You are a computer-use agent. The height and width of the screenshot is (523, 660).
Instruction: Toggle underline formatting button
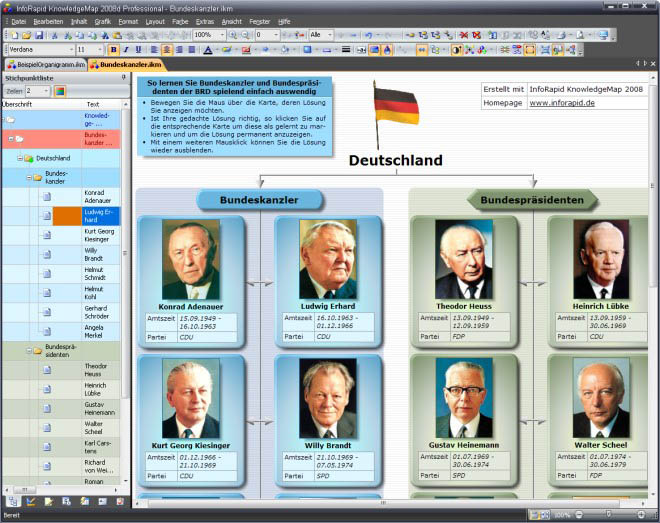[x=139, y=49]
